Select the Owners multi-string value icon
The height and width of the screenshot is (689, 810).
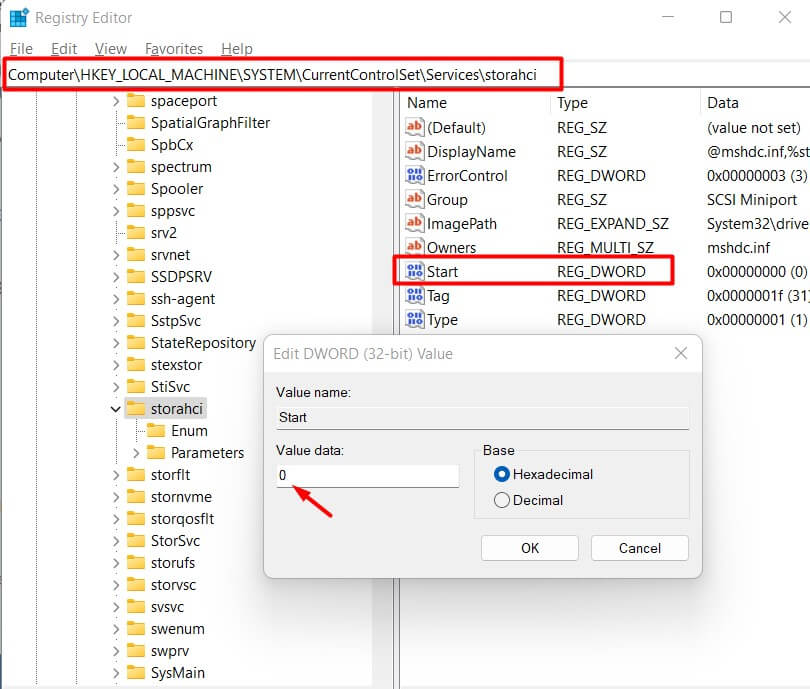[x=414, y=247]
